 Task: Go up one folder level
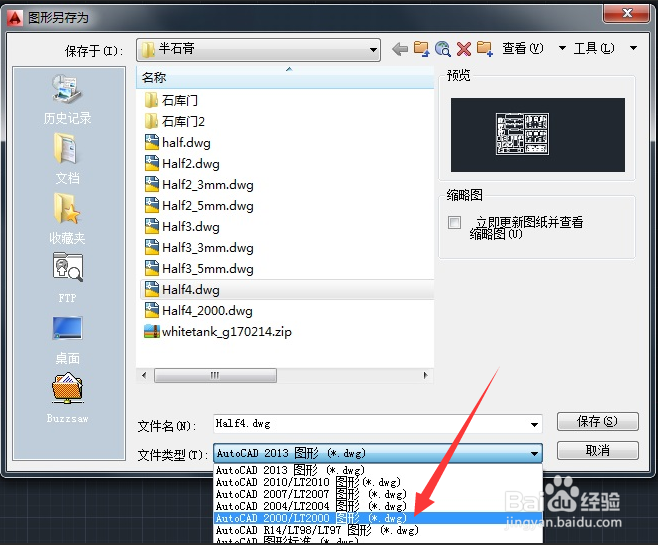pos(421,49)
